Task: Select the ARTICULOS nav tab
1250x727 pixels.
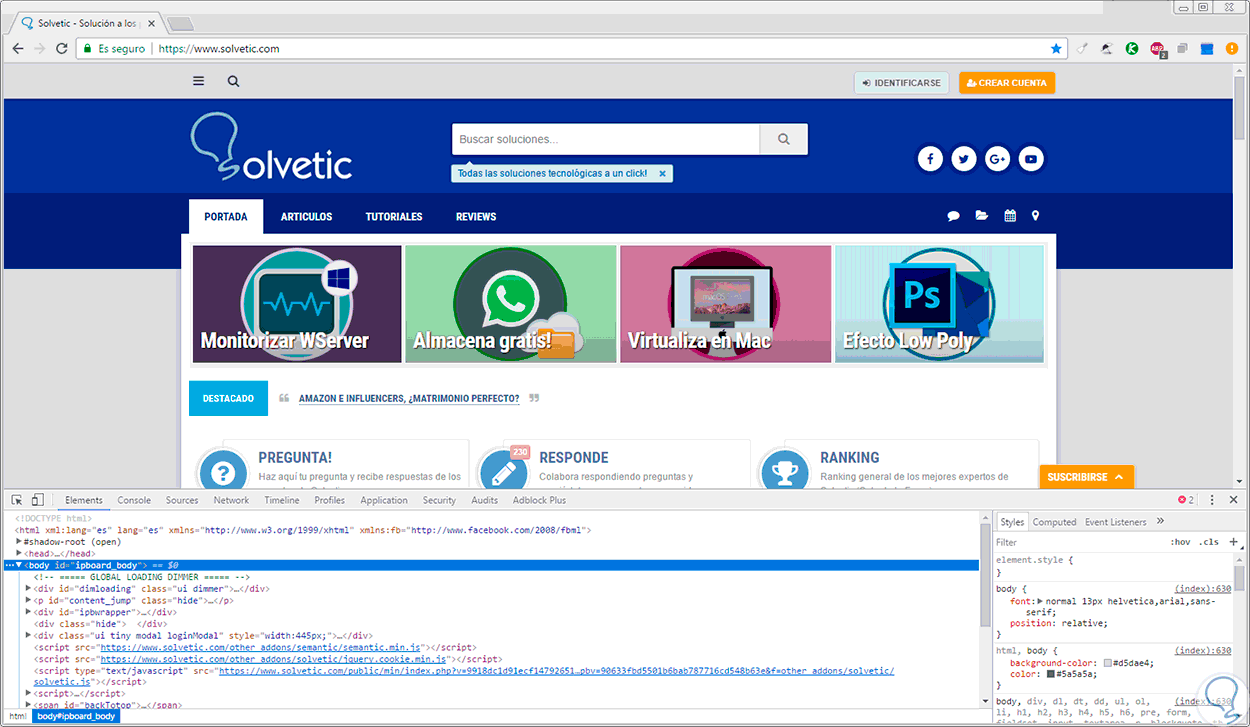Action: click(306, 216)
